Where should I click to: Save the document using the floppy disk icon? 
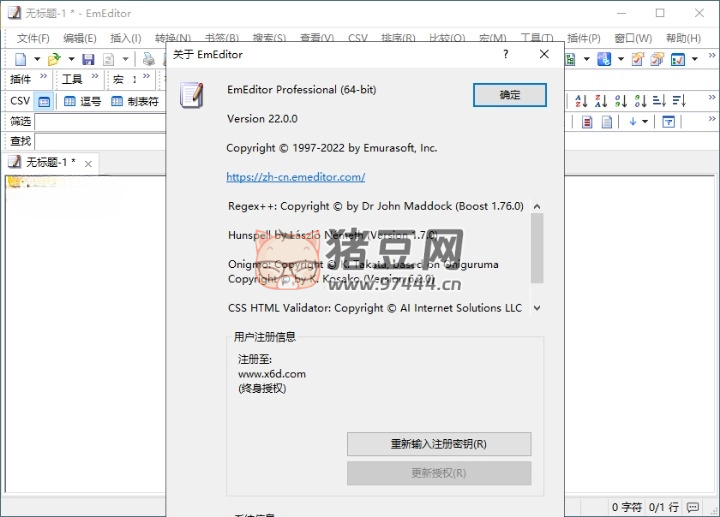point(88,60)
